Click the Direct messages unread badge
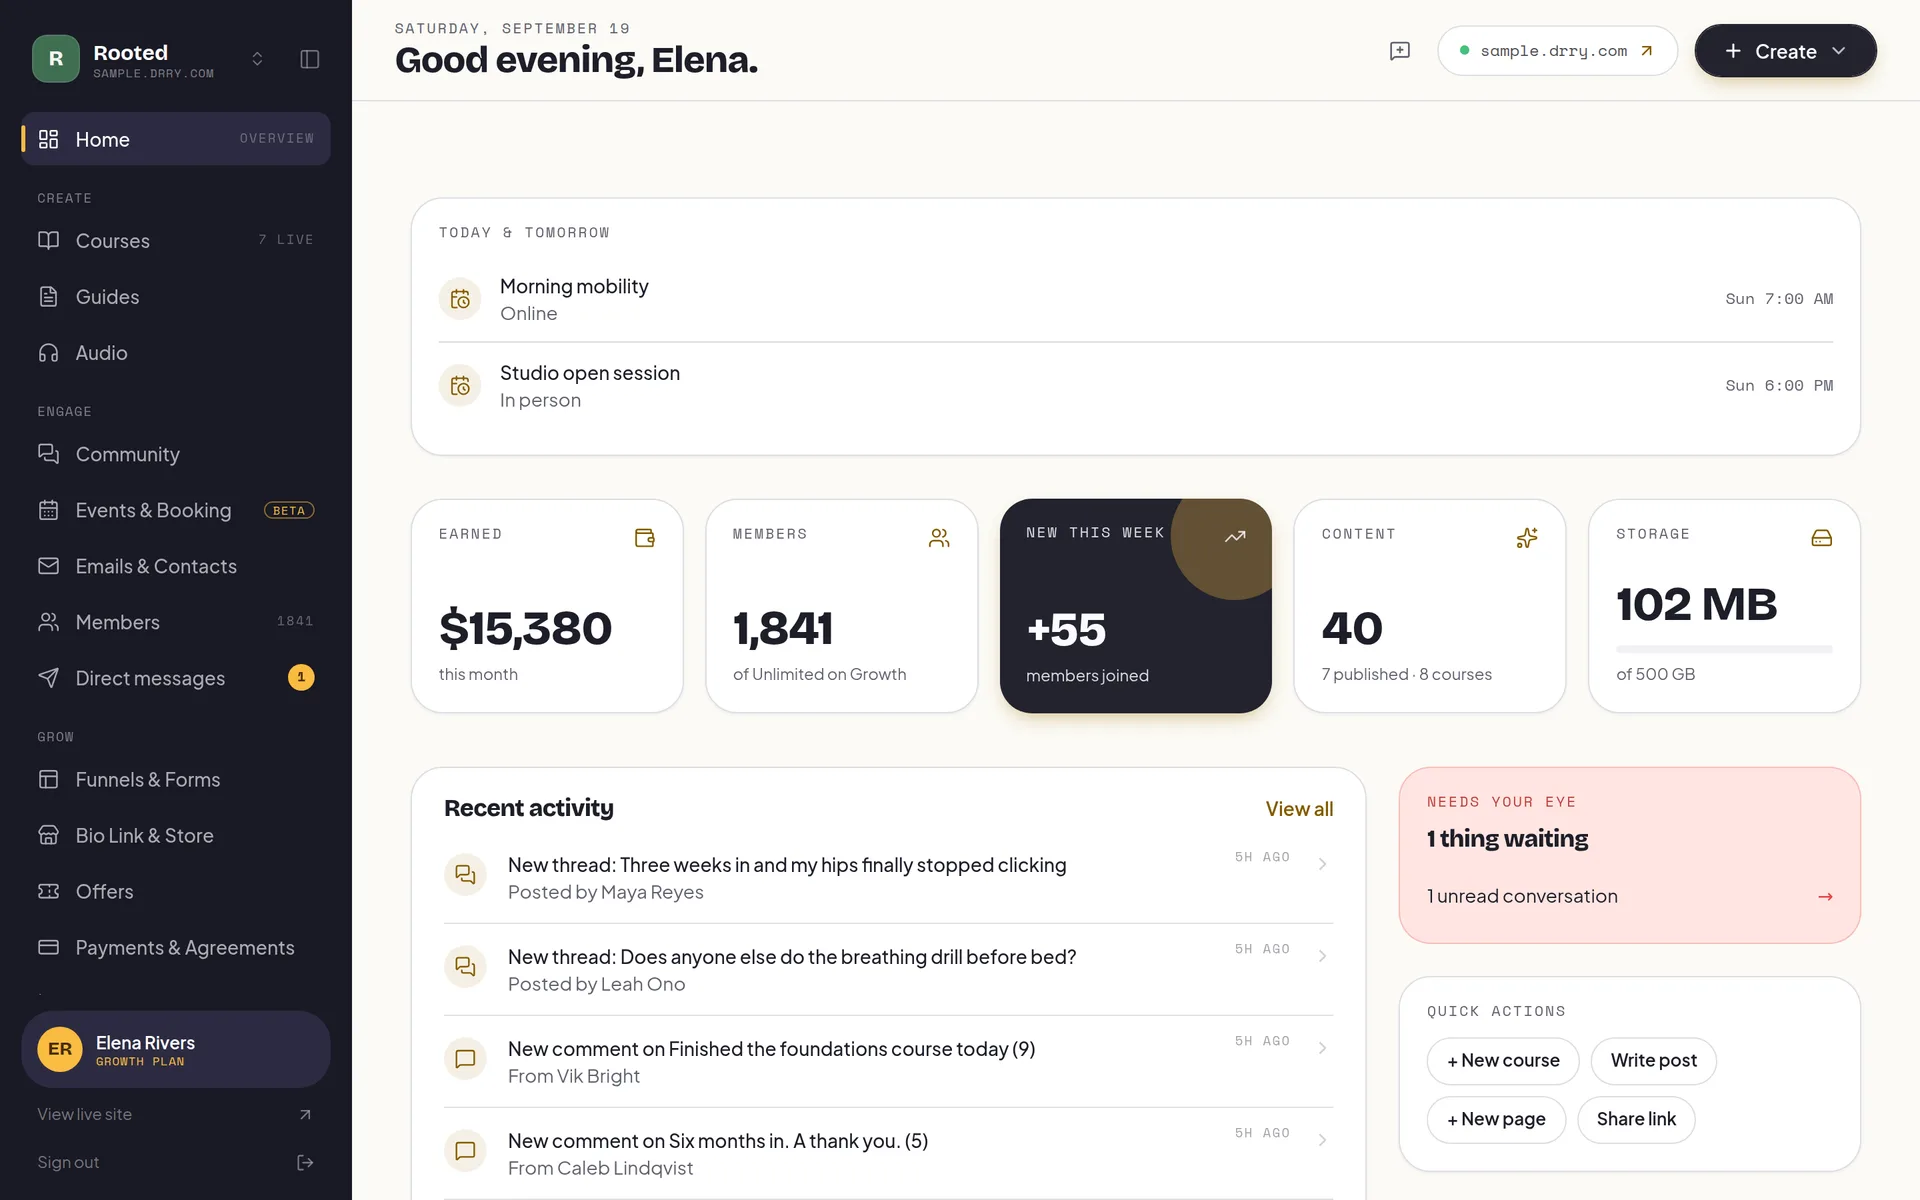Image resolution: width=1920 pixels, height=1200 pixels. click(x=301, y=678)
